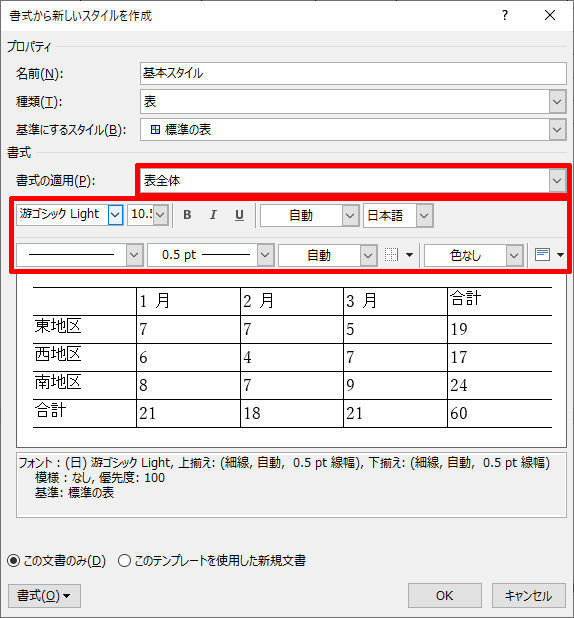574x618 pixels.
Task: Click the borders grid icon
Action: pyautogui.click(x=391, y=255)
